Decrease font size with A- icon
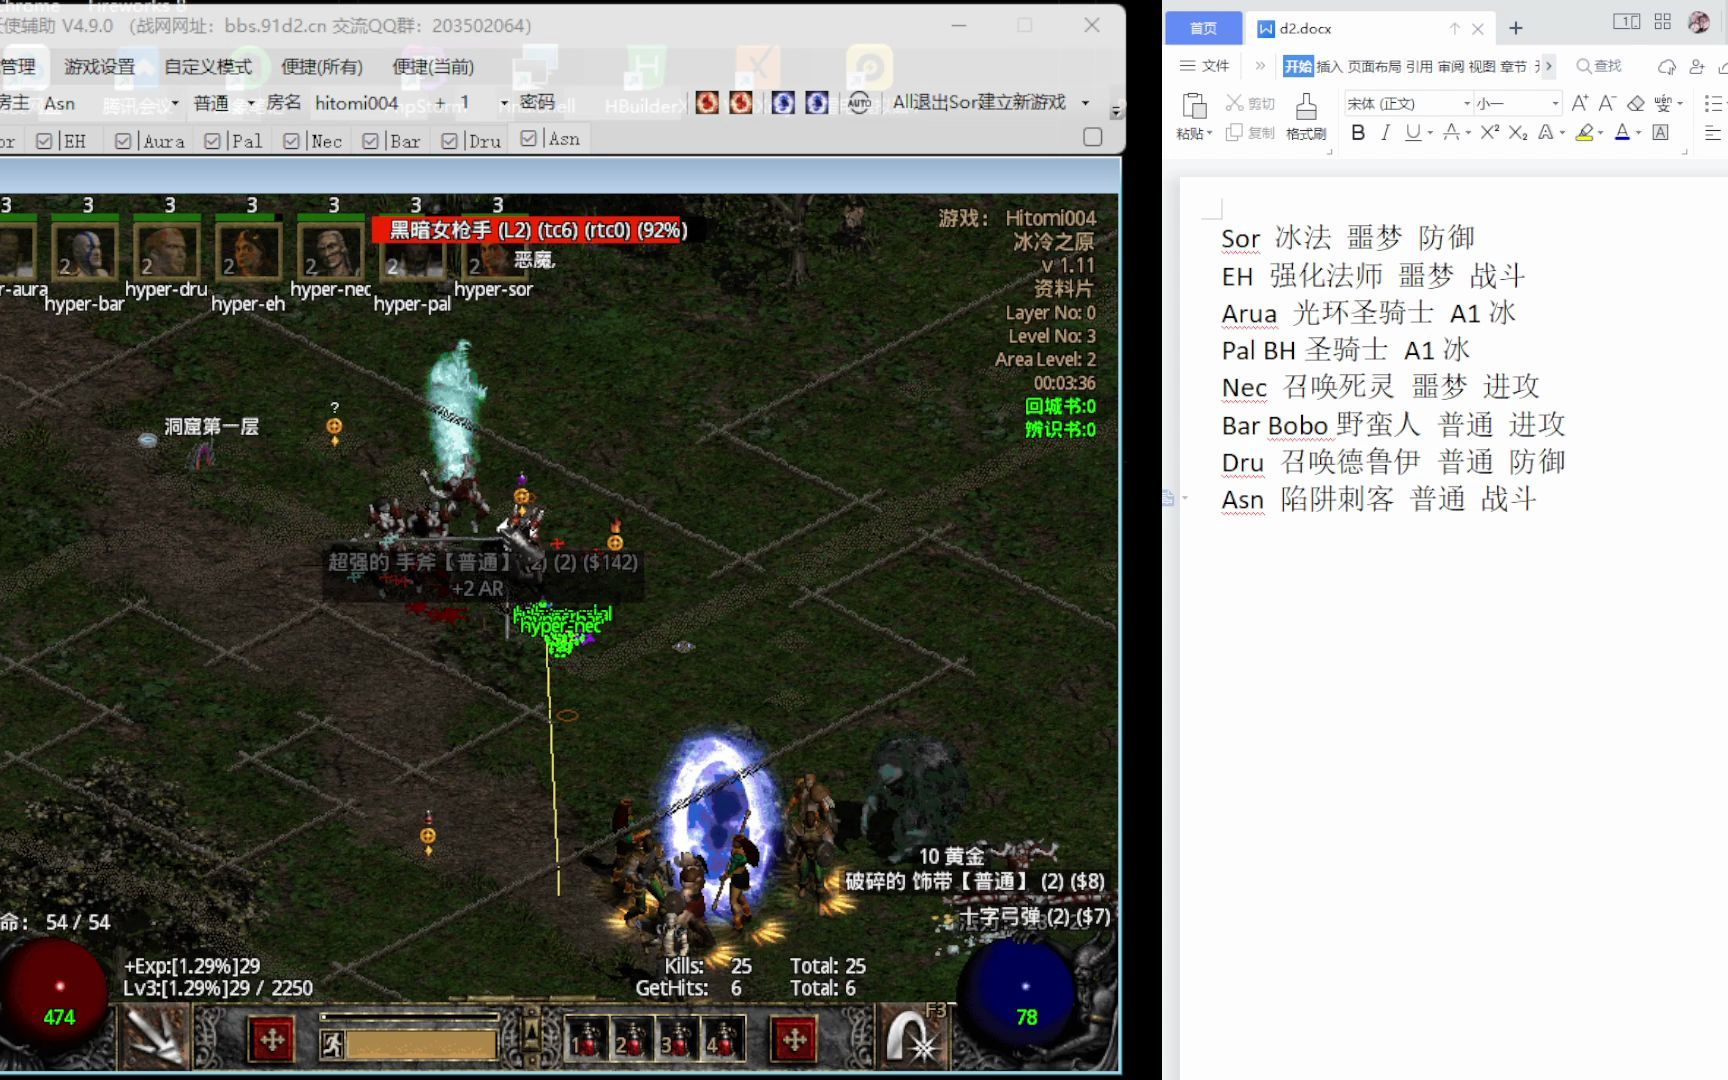Image resolution: width=1728 pixels, height=1080 pixels. [1607, 103]
